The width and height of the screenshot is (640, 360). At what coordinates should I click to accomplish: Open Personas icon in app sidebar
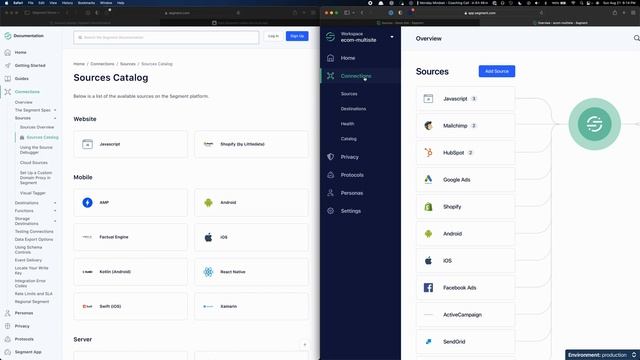coord(331,193)
